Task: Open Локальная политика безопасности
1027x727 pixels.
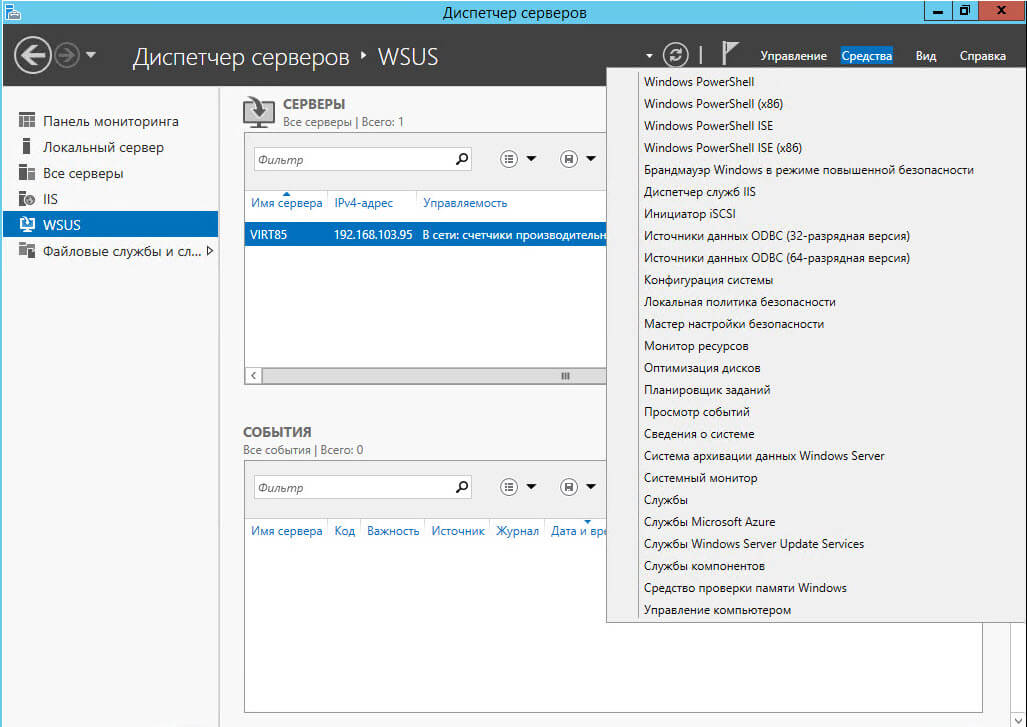Action: pyautogui.click(x=739, y=302)
